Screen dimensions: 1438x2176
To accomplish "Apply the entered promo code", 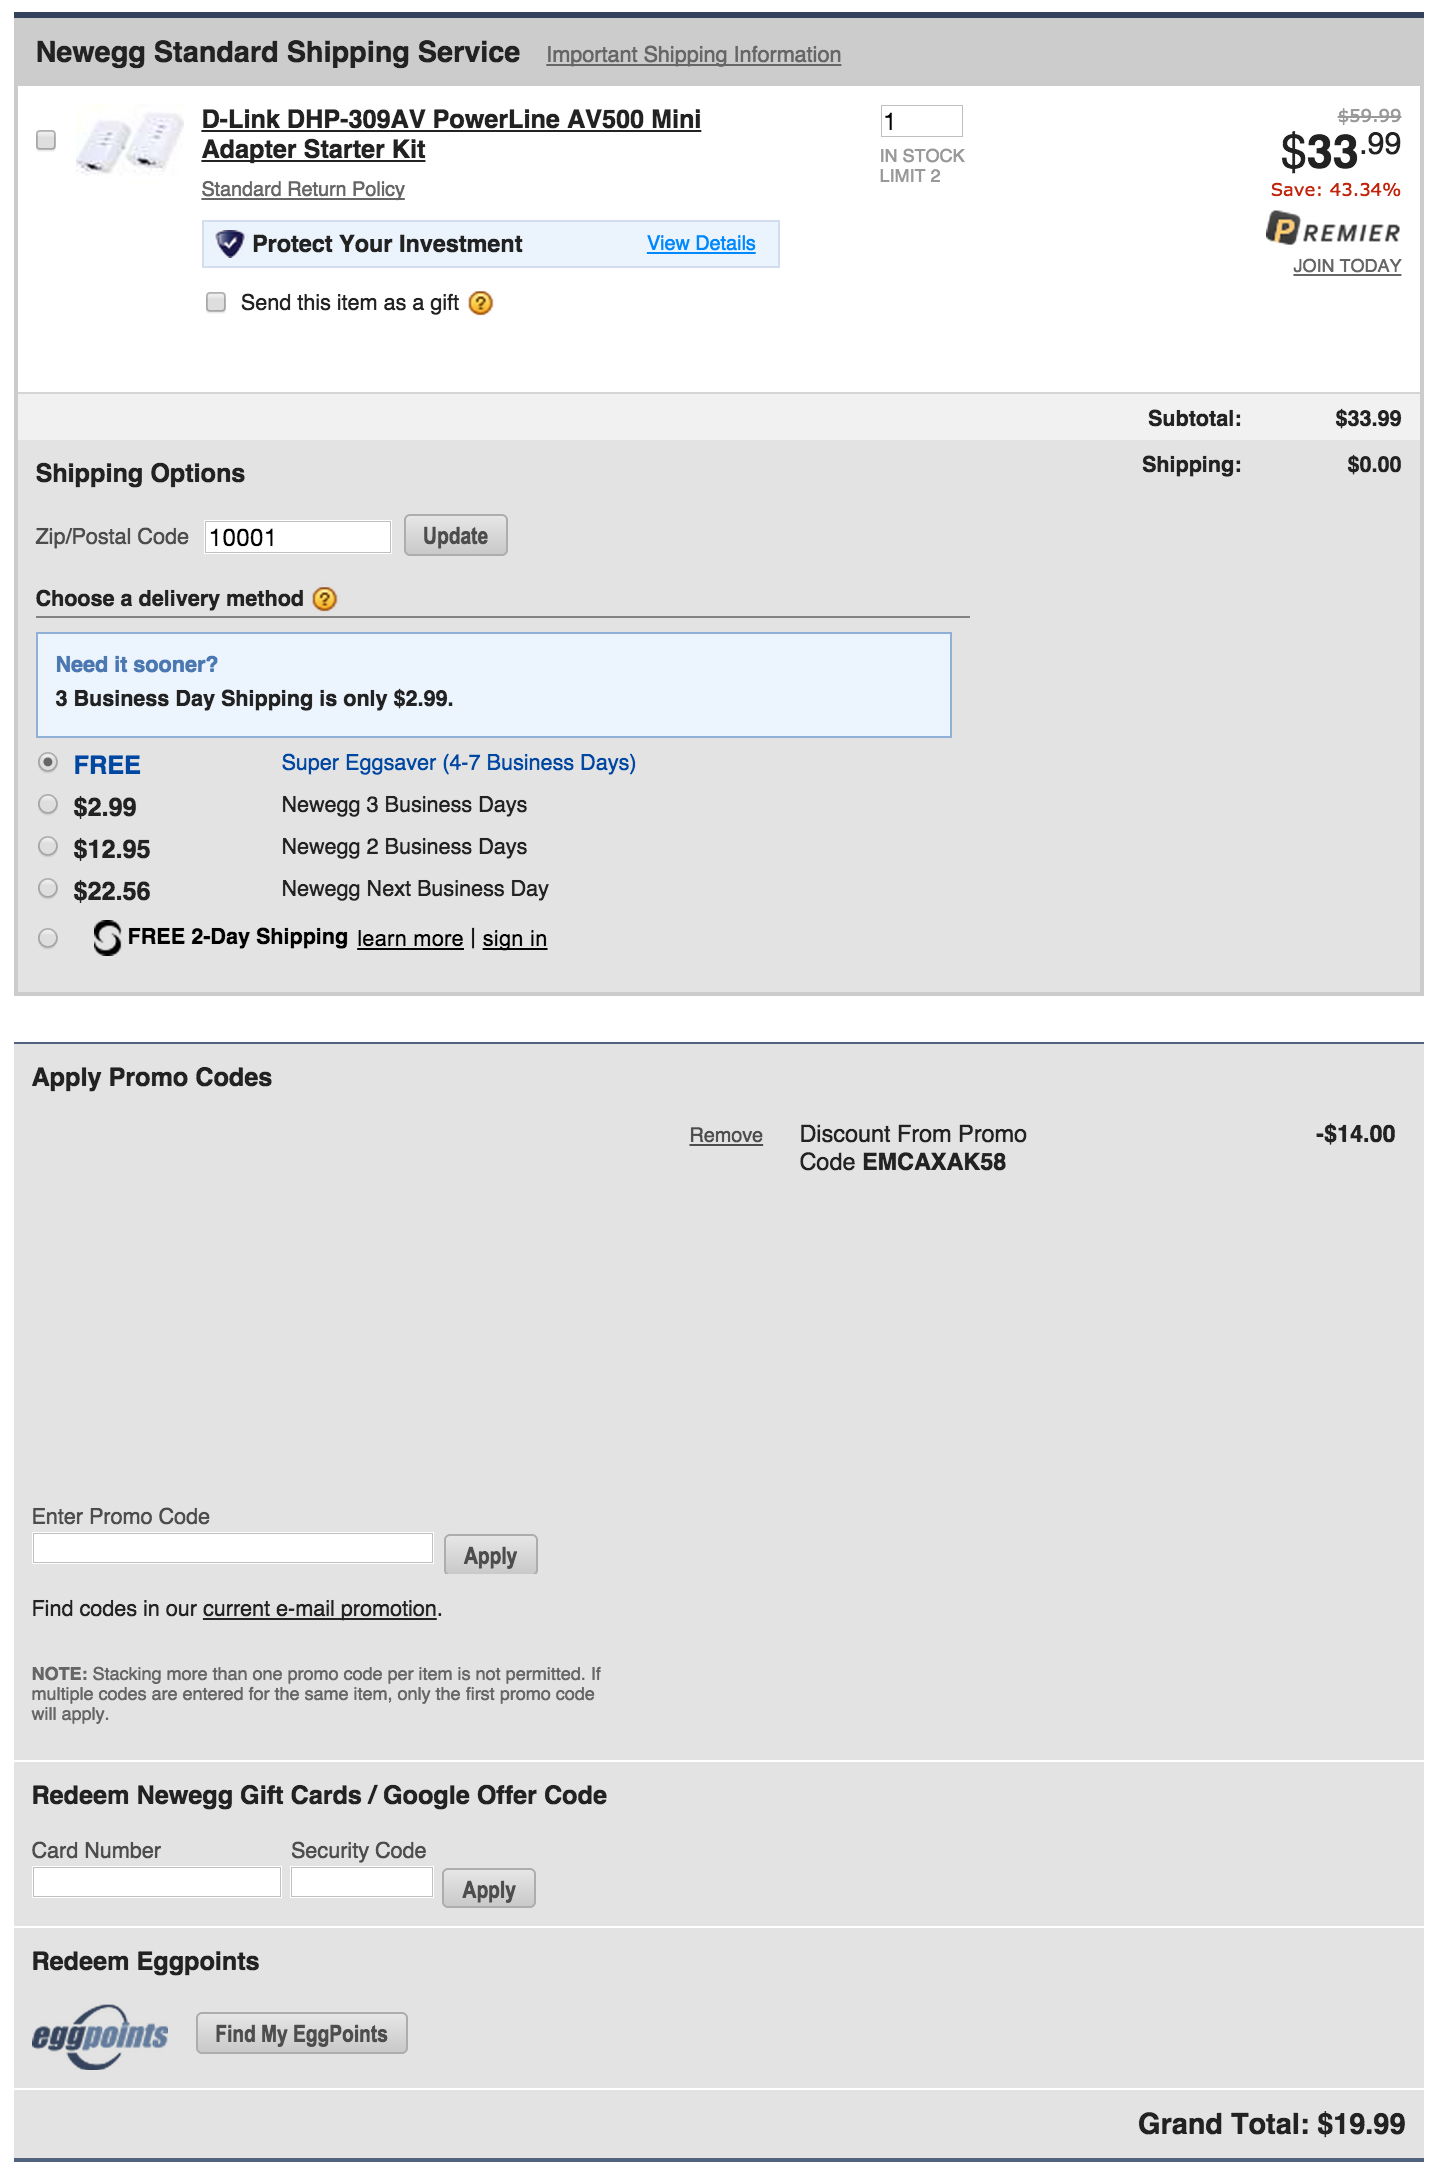I will coord(491,1555).
